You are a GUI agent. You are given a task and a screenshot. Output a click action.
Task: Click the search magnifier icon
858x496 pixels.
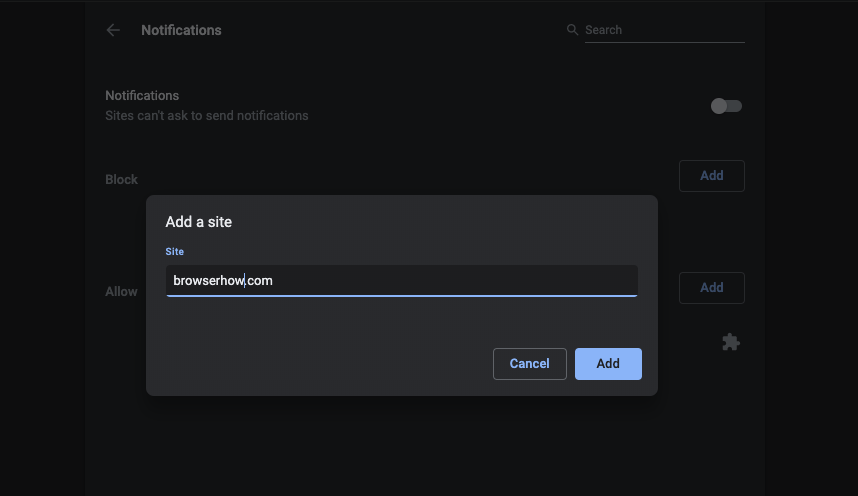click(572, 30)
